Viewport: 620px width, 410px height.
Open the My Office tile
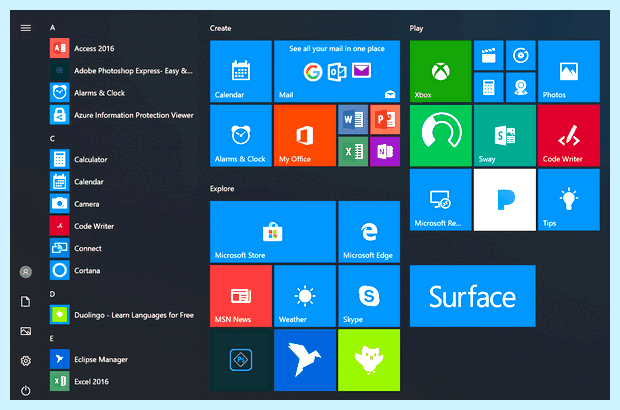(x=305, y=136)
